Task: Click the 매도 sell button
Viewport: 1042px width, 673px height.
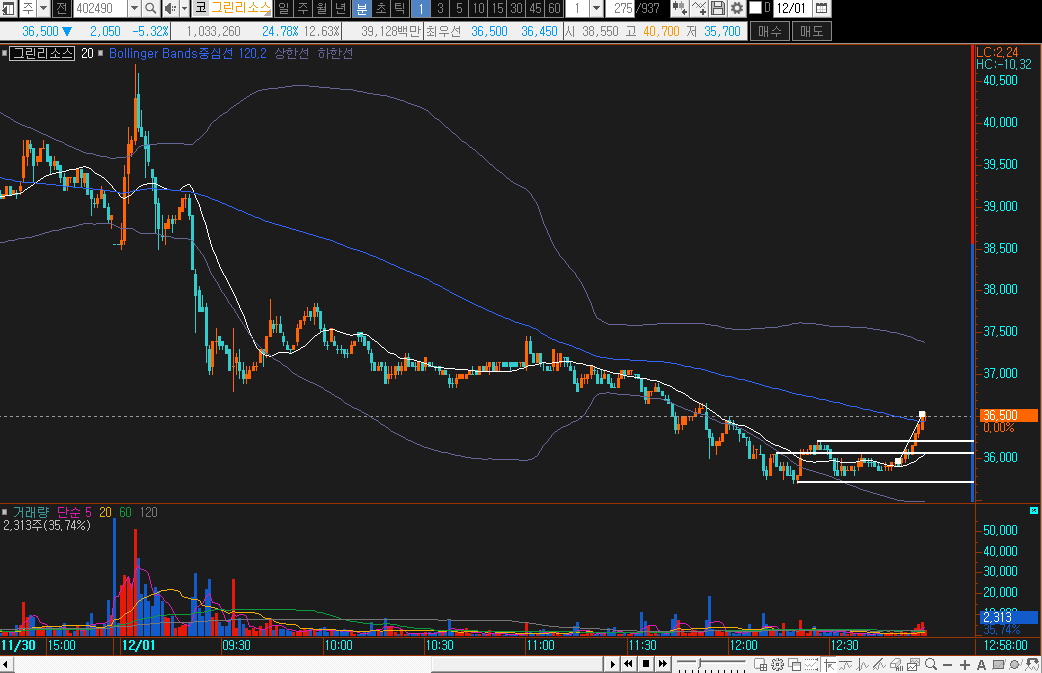Action: (811, 31)
